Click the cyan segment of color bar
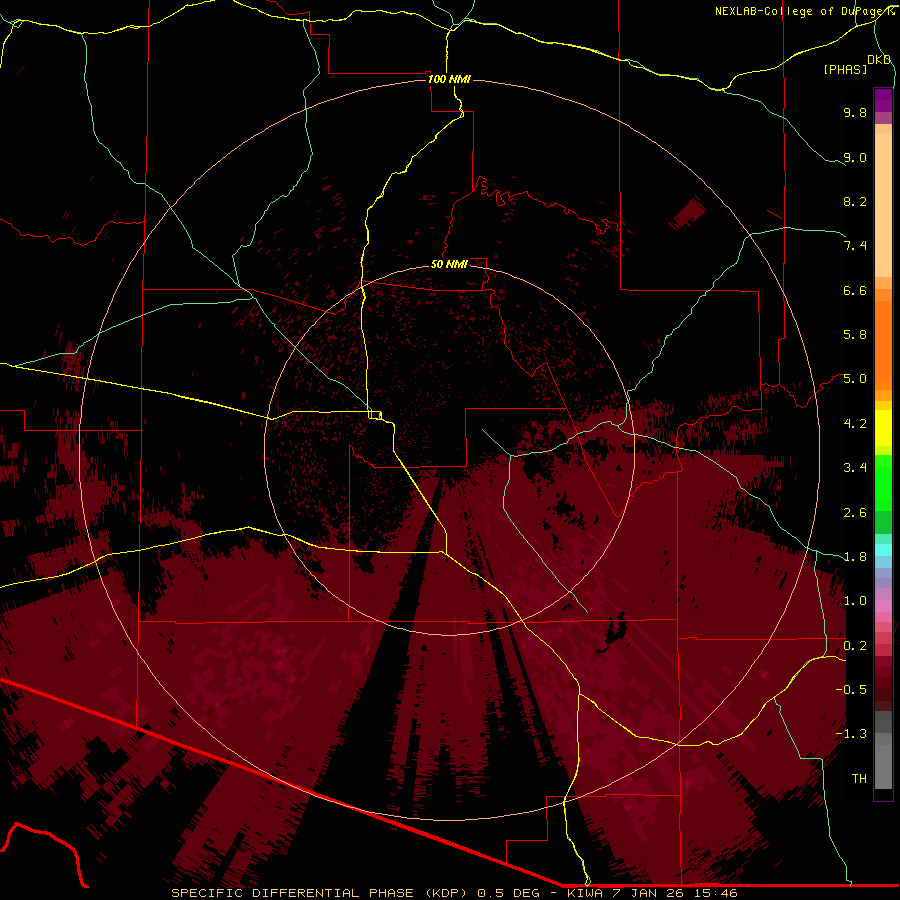 (883, 550)
